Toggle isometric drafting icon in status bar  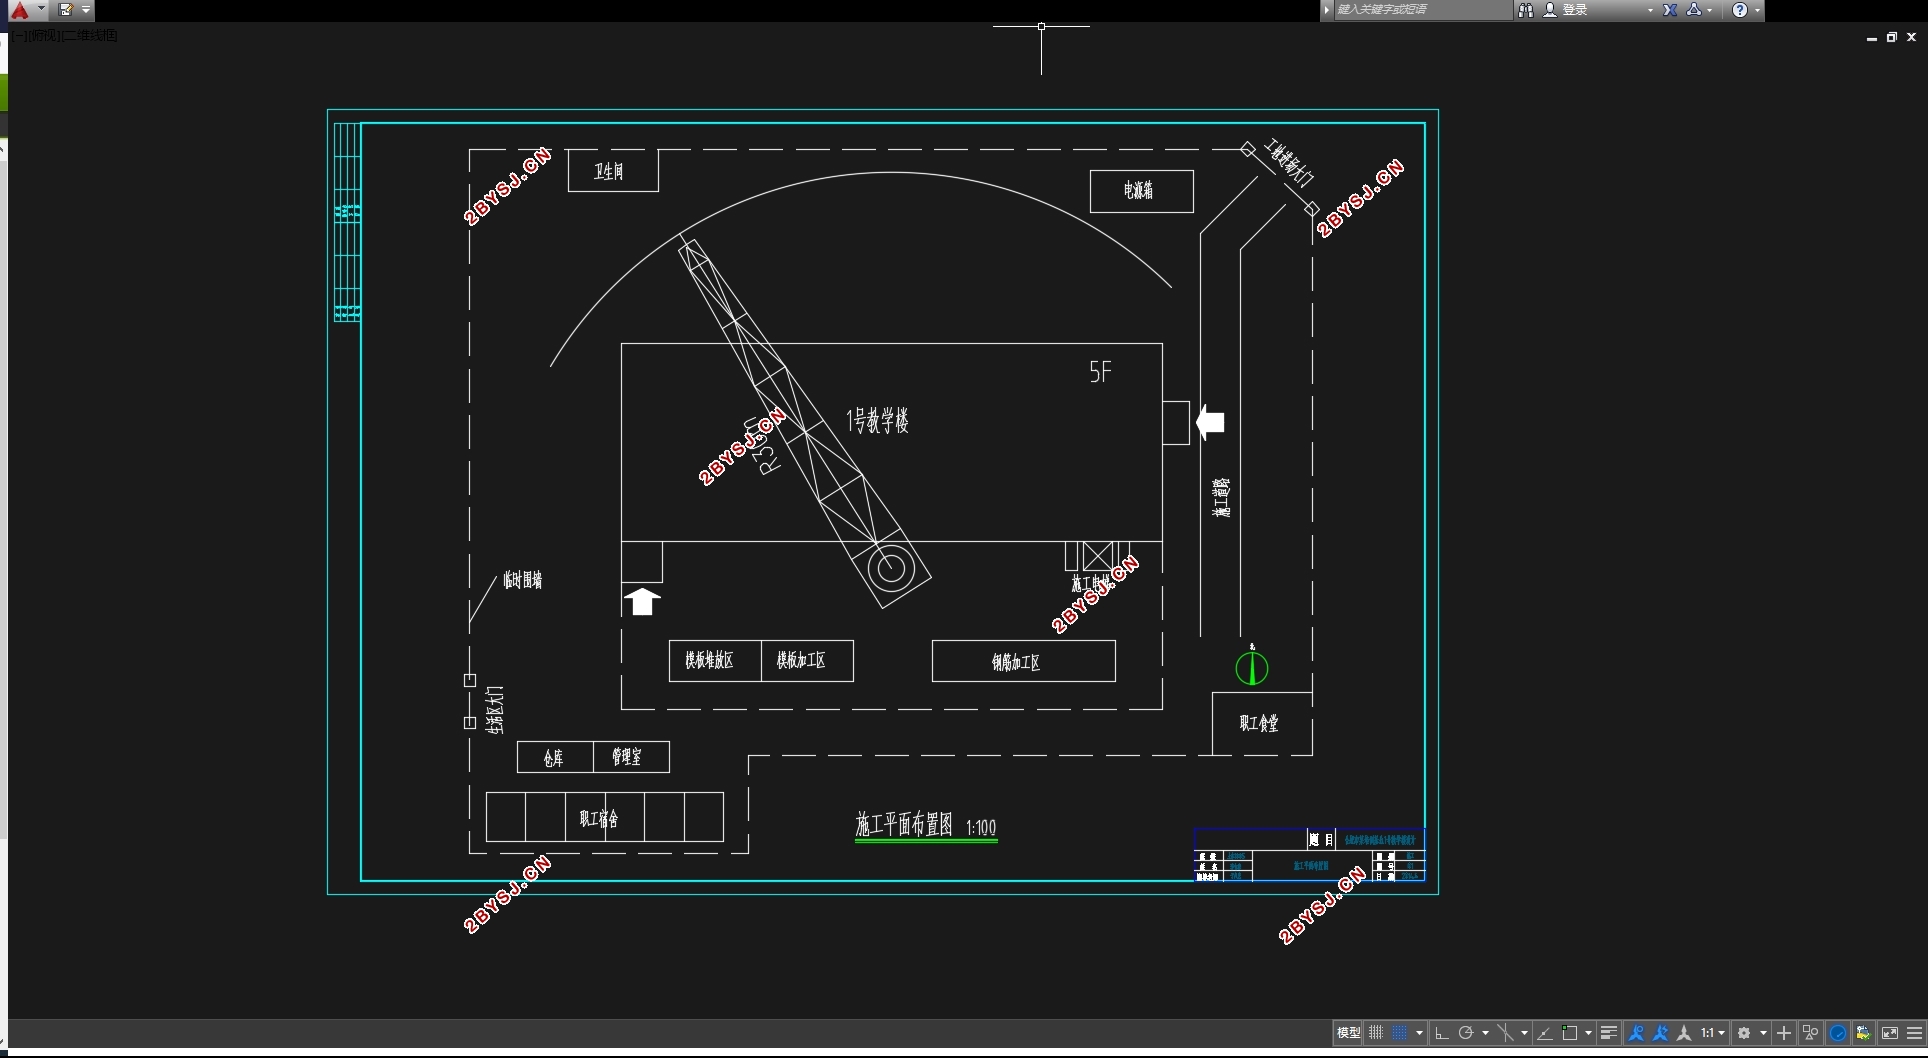(1505, 1033)
